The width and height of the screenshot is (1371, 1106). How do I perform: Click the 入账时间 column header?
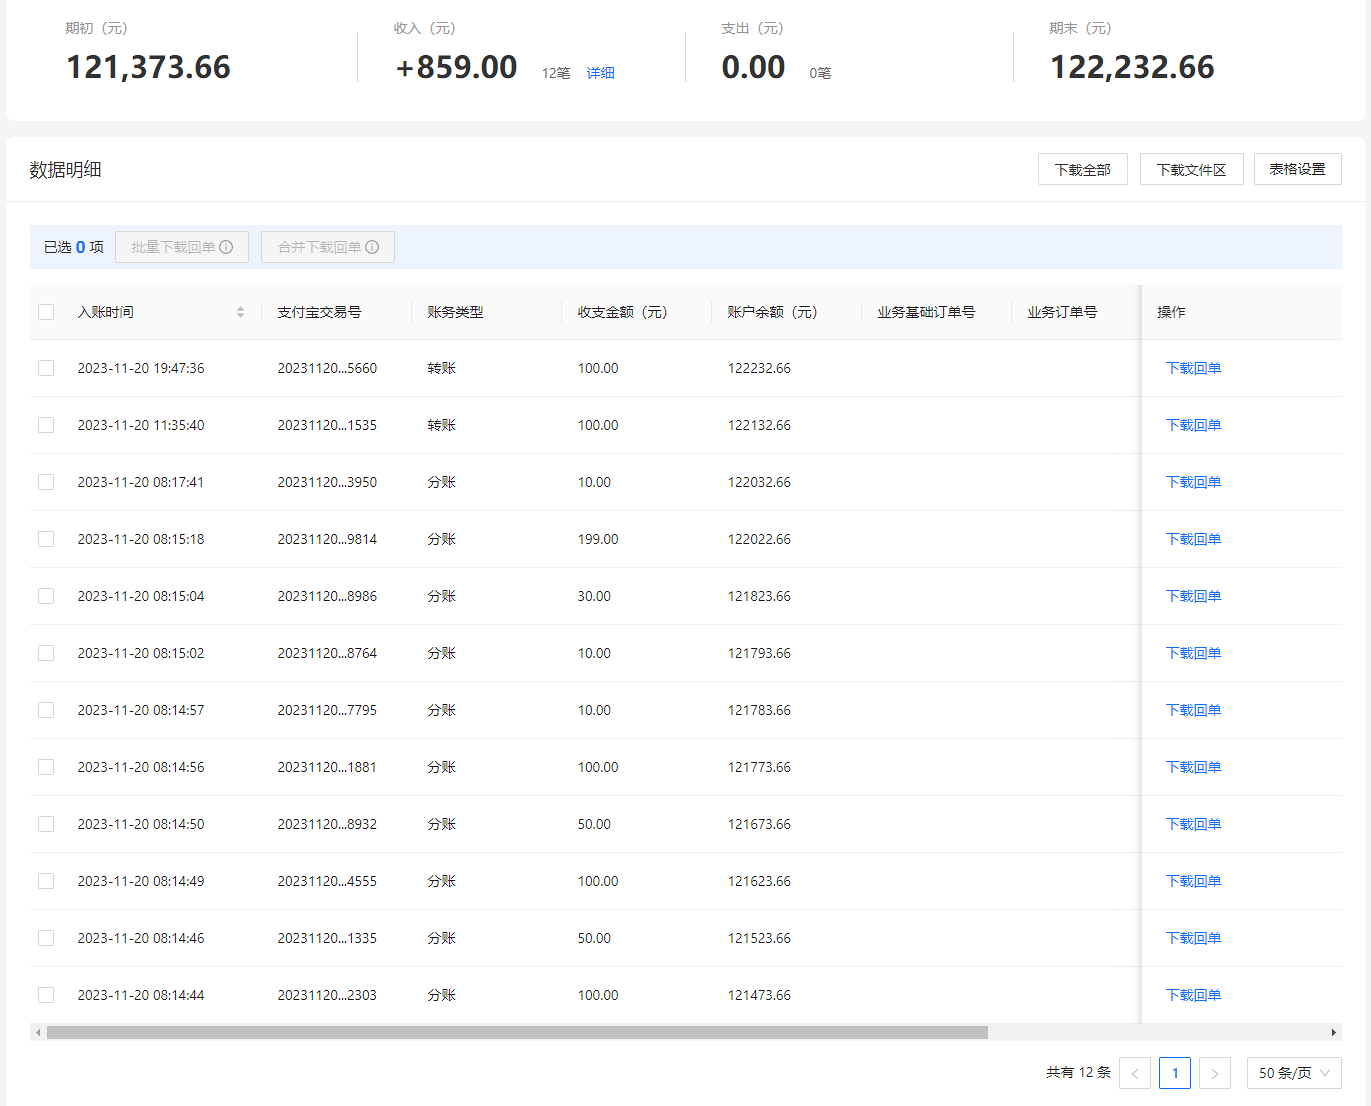coord(106,312)
